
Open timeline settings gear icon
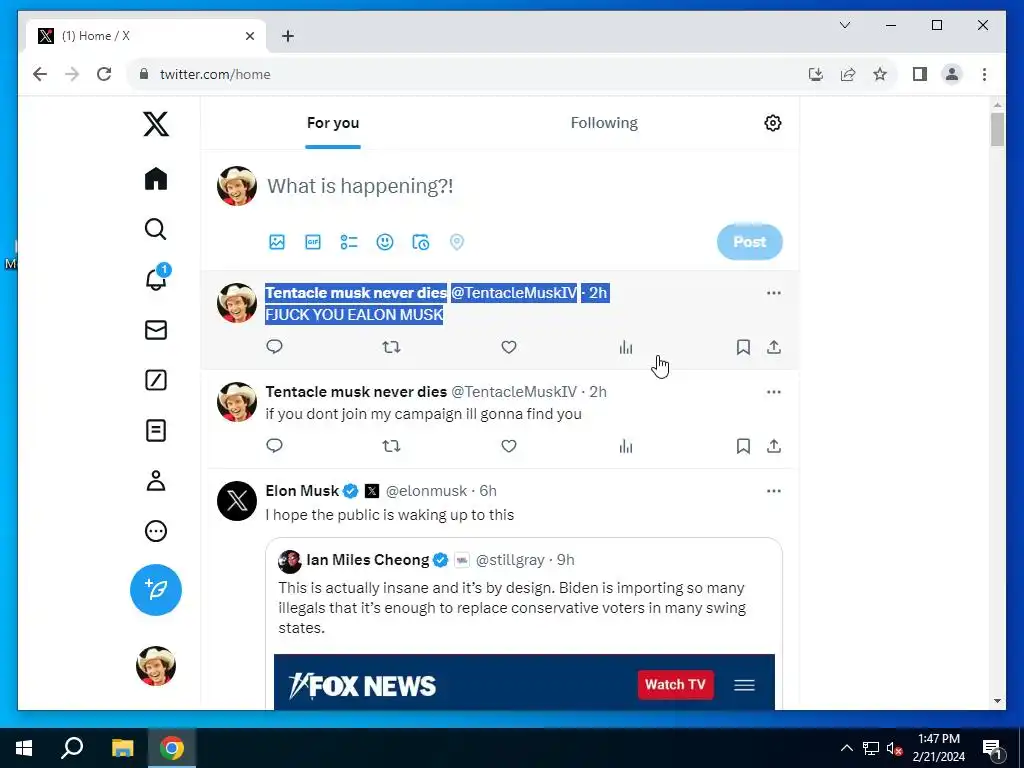773,123
